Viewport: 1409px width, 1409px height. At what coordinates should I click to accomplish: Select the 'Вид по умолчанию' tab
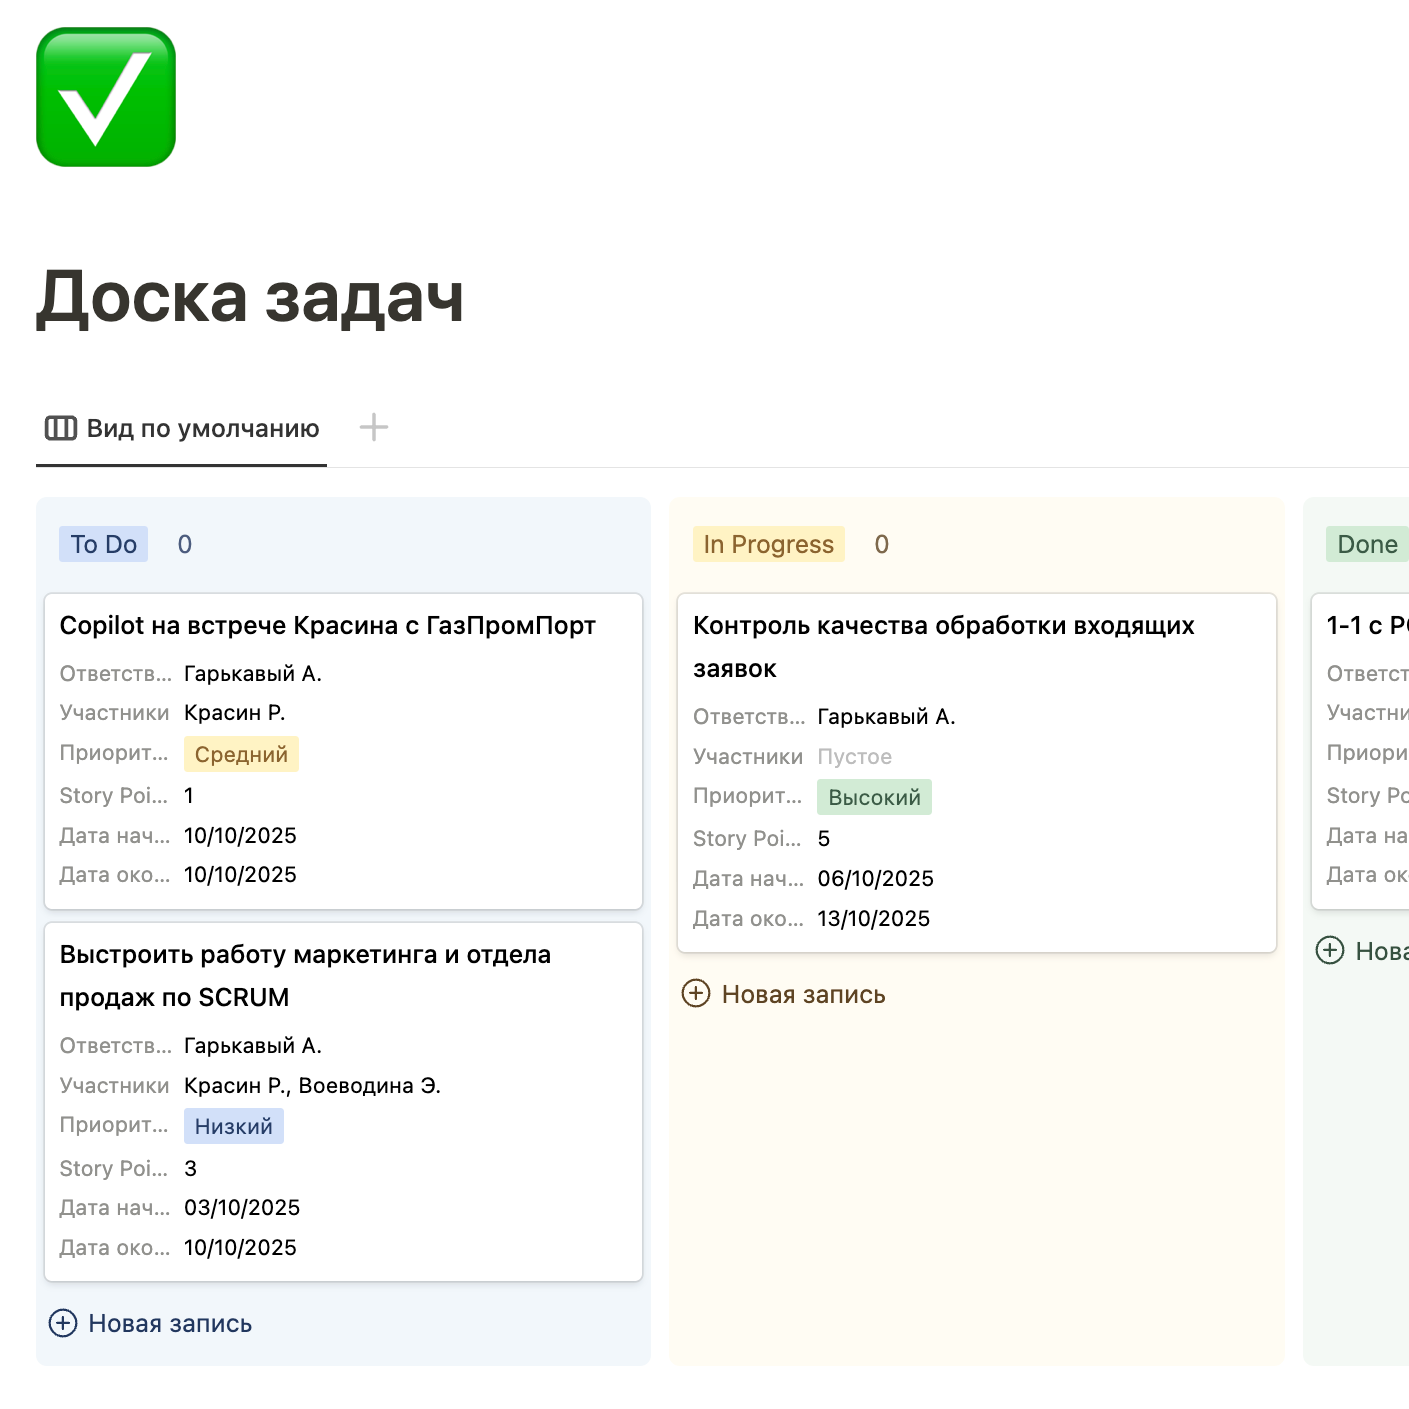tap(182, 429)
